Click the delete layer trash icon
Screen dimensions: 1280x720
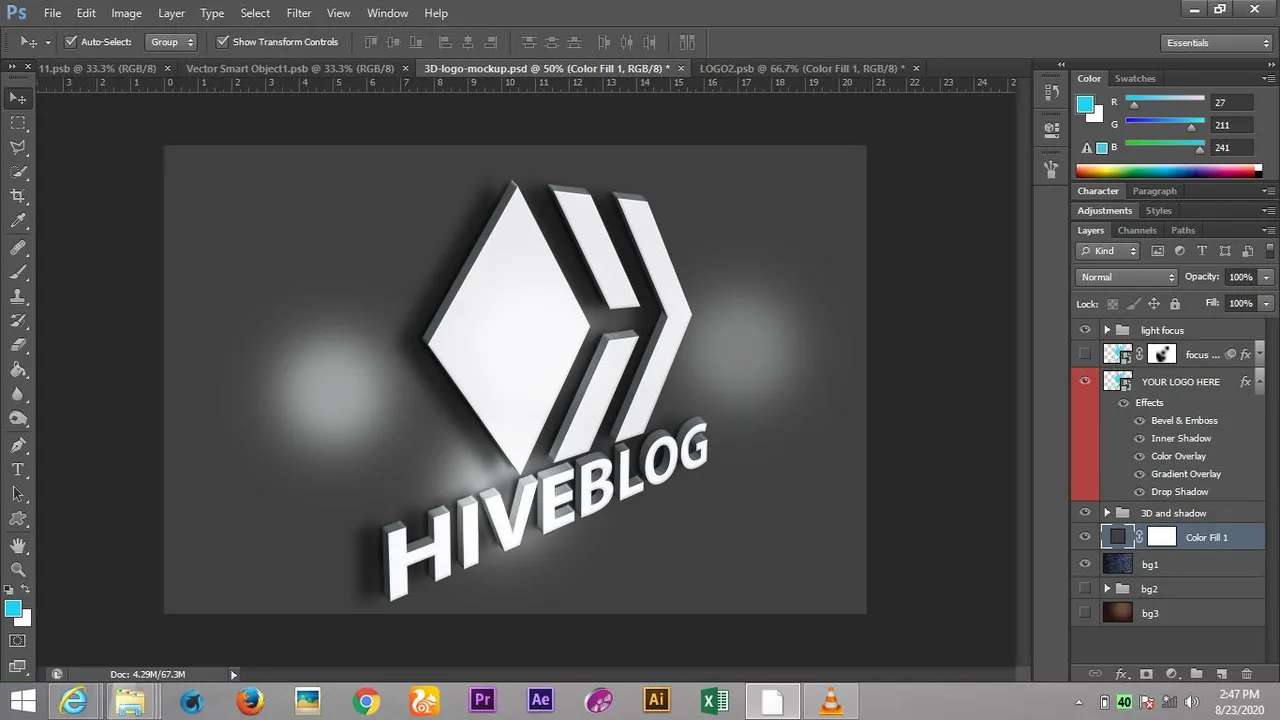click(x=1246, y=674)
